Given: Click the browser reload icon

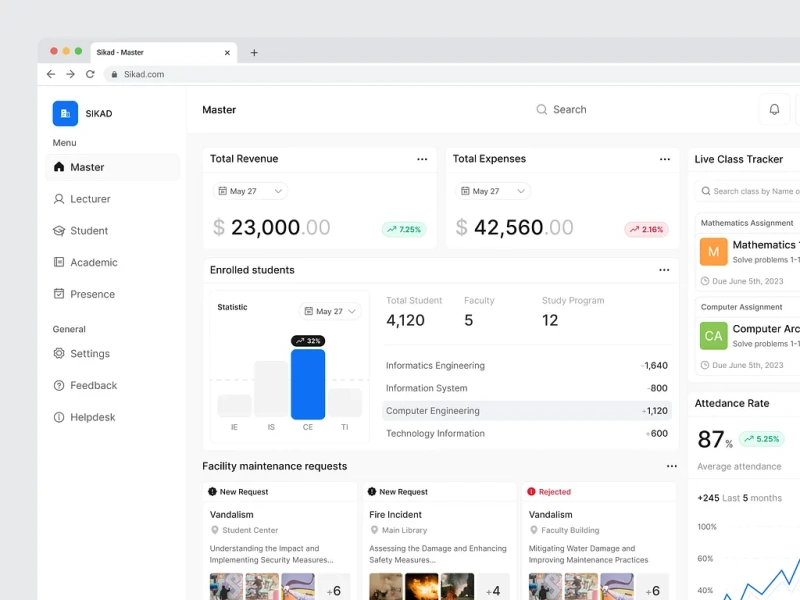Looking at the screenshot, I should pyautogui.click(x=90, y=74).
